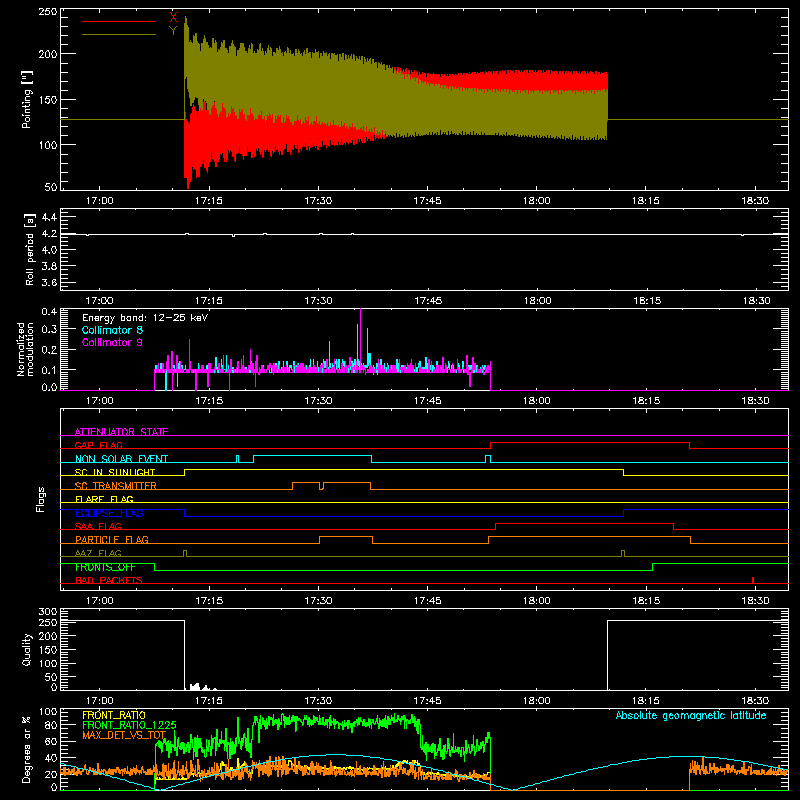Viewport: 800px width, 800px height.
Task: Click the Normalized modulation axis label
Action: click(x=25, y=349)
